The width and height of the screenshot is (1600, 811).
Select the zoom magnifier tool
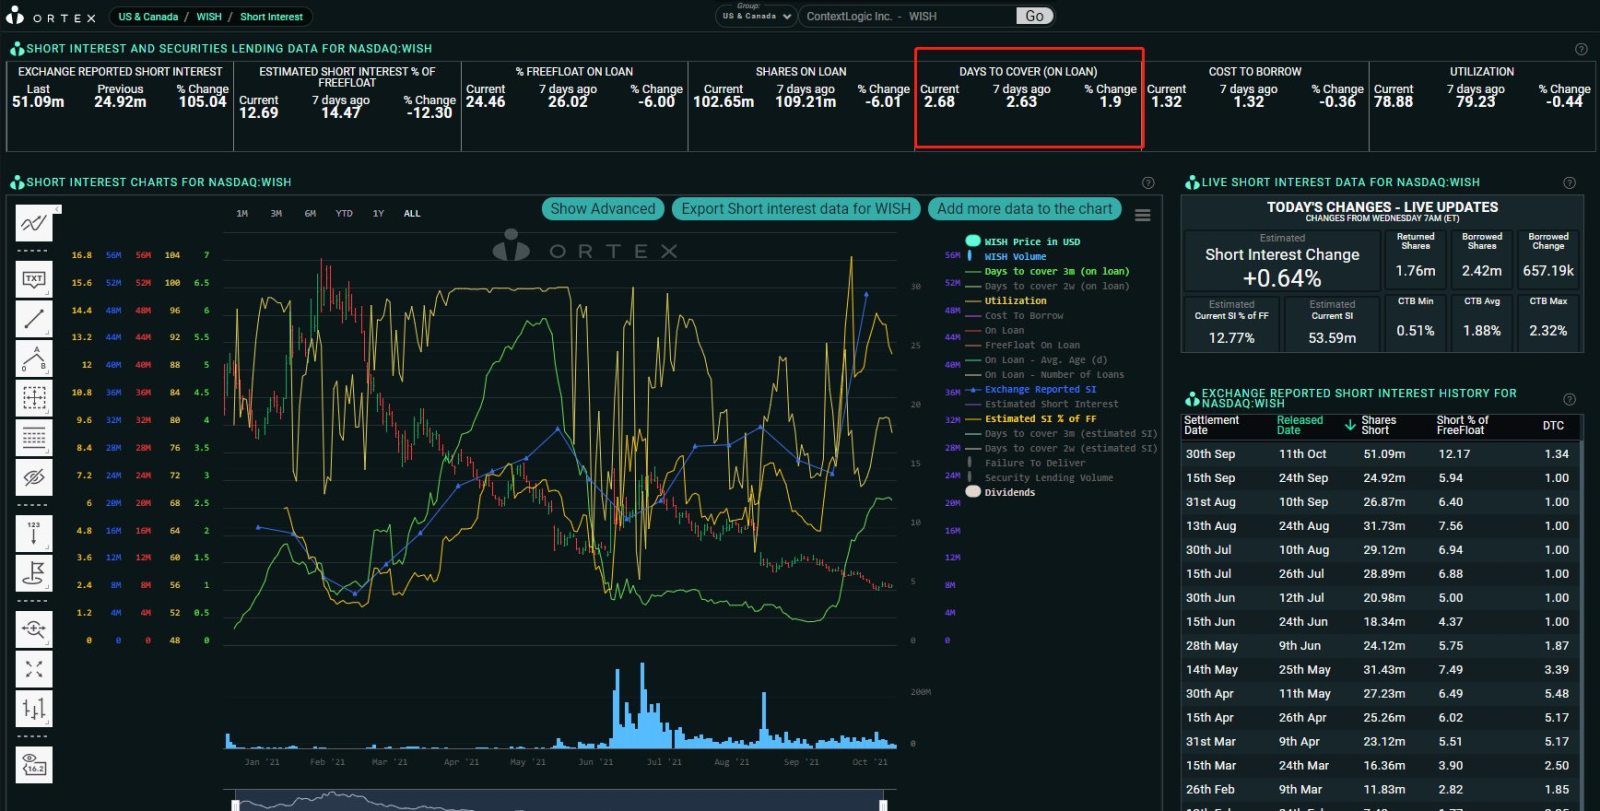[x=34, y=629]
